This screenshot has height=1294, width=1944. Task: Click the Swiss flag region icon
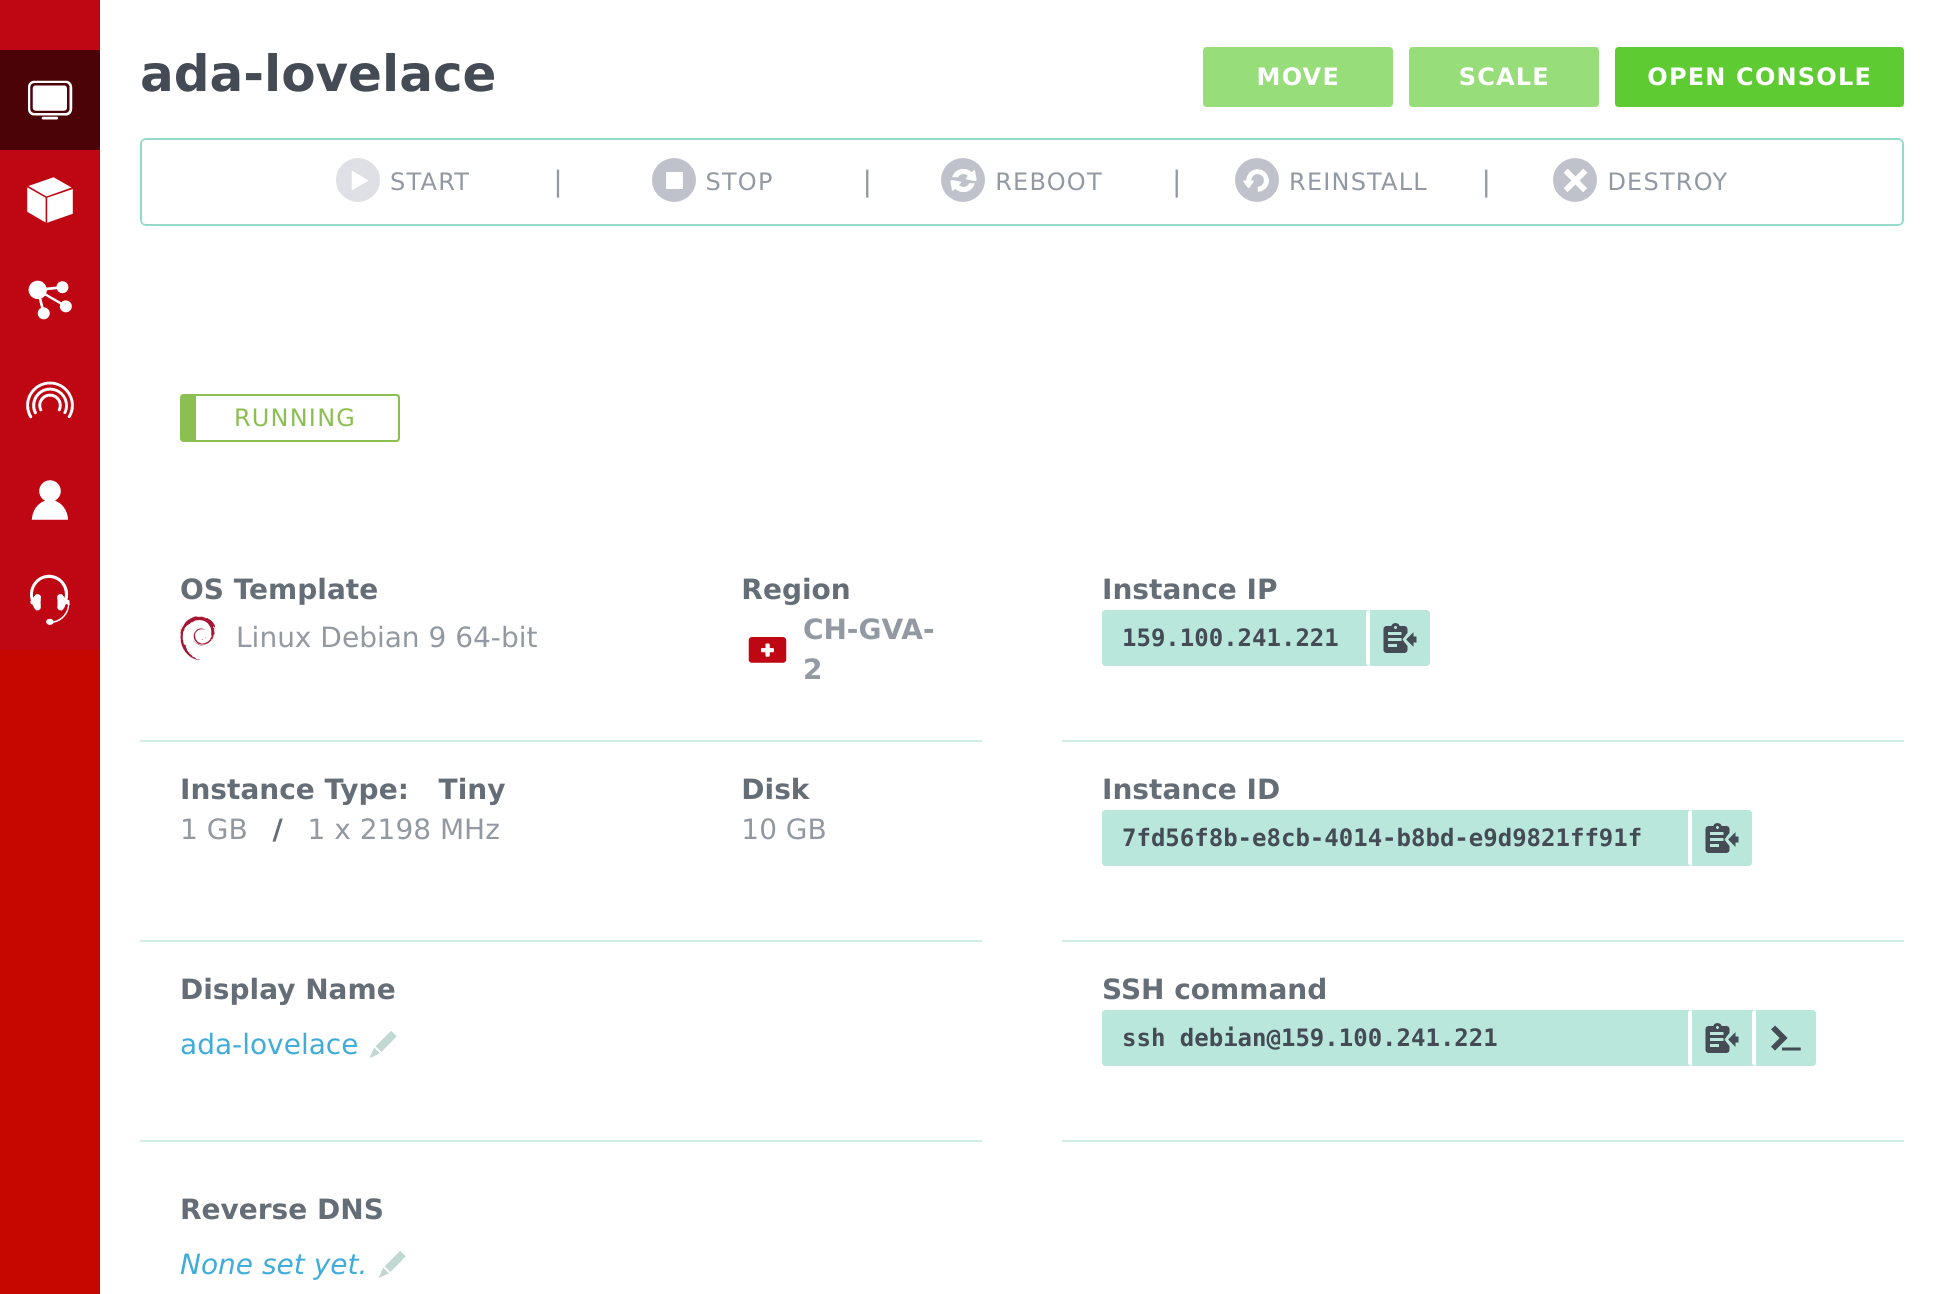click(x=766, y=649)
